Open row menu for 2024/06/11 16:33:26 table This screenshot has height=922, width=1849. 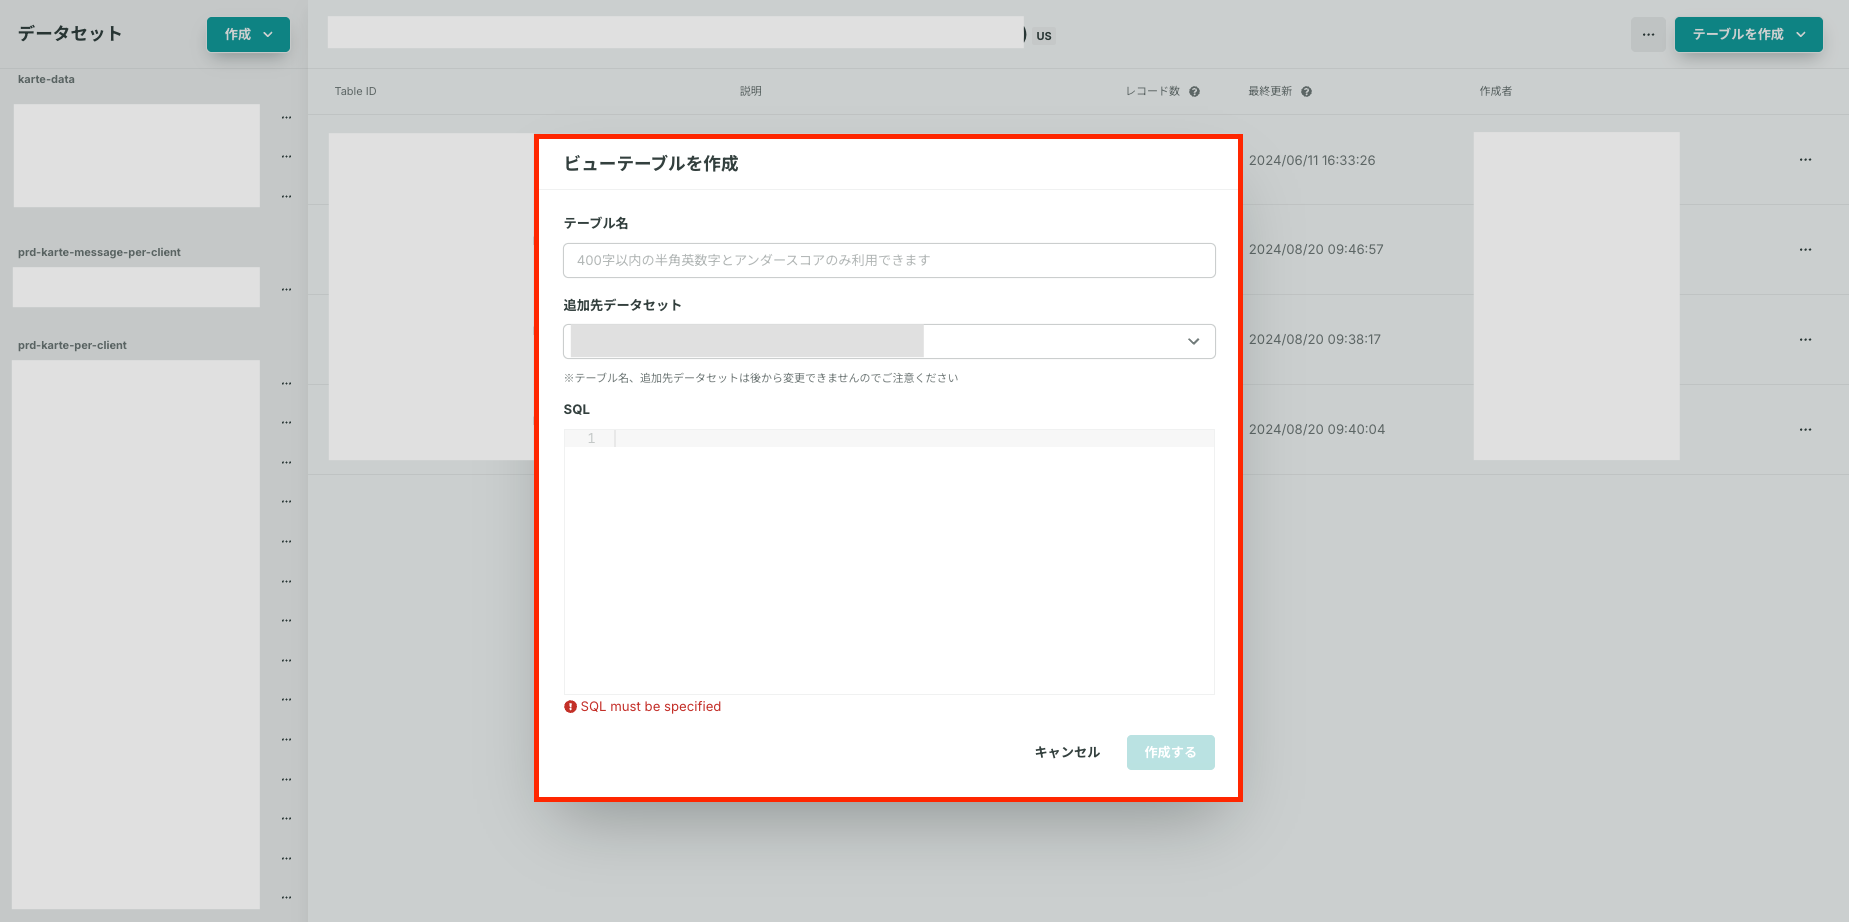[1805, 160]
